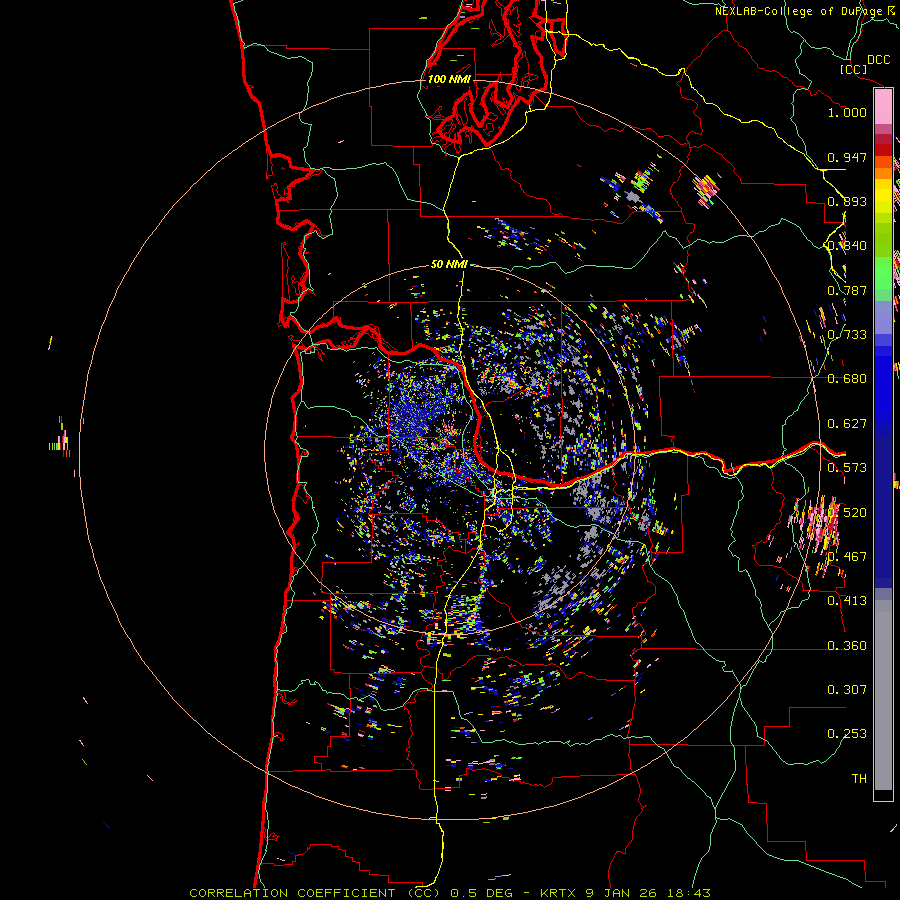Click the 1.000 legend value
The image size is (900, 900).
[x=847, y=112]
